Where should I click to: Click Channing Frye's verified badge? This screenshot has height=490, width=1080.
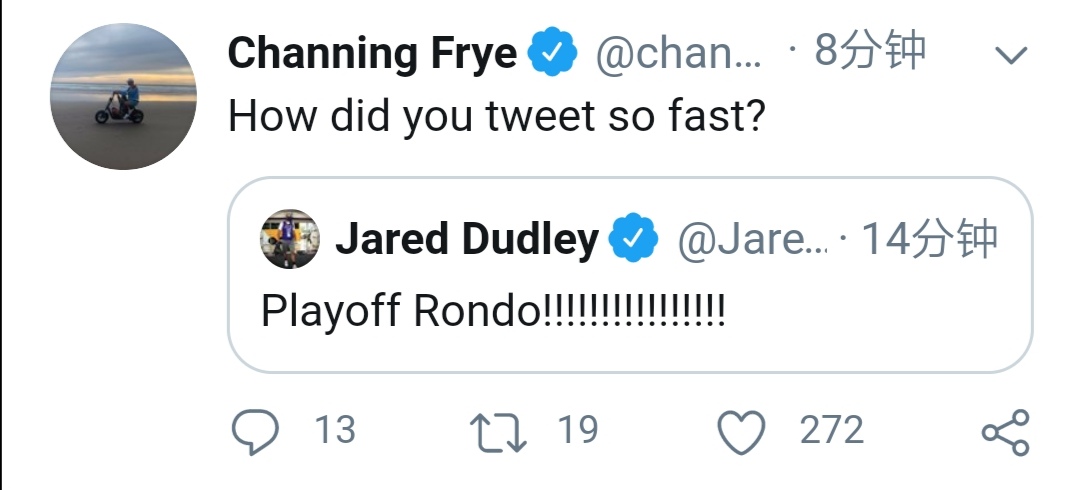[x=553, y=53]
